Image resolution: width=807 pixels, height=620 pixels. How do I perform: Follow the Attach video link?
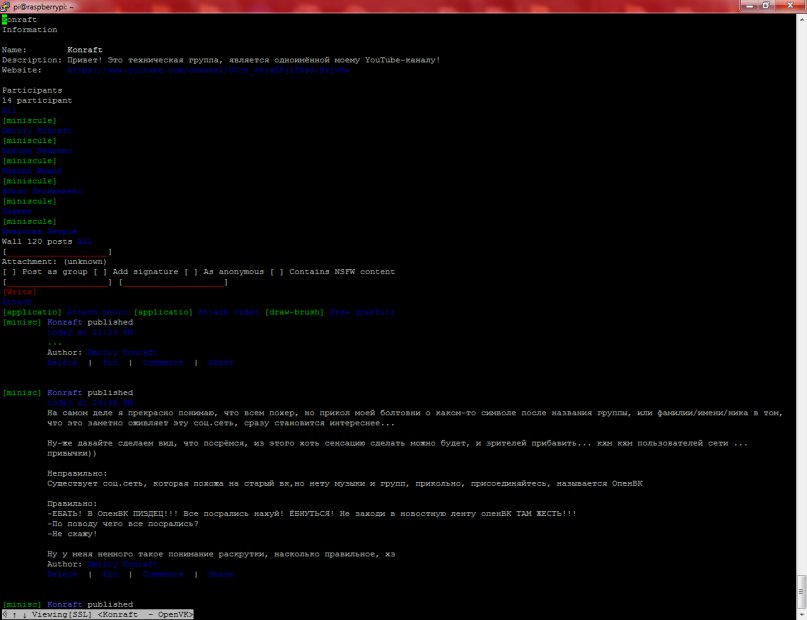[x=229, y=312]
